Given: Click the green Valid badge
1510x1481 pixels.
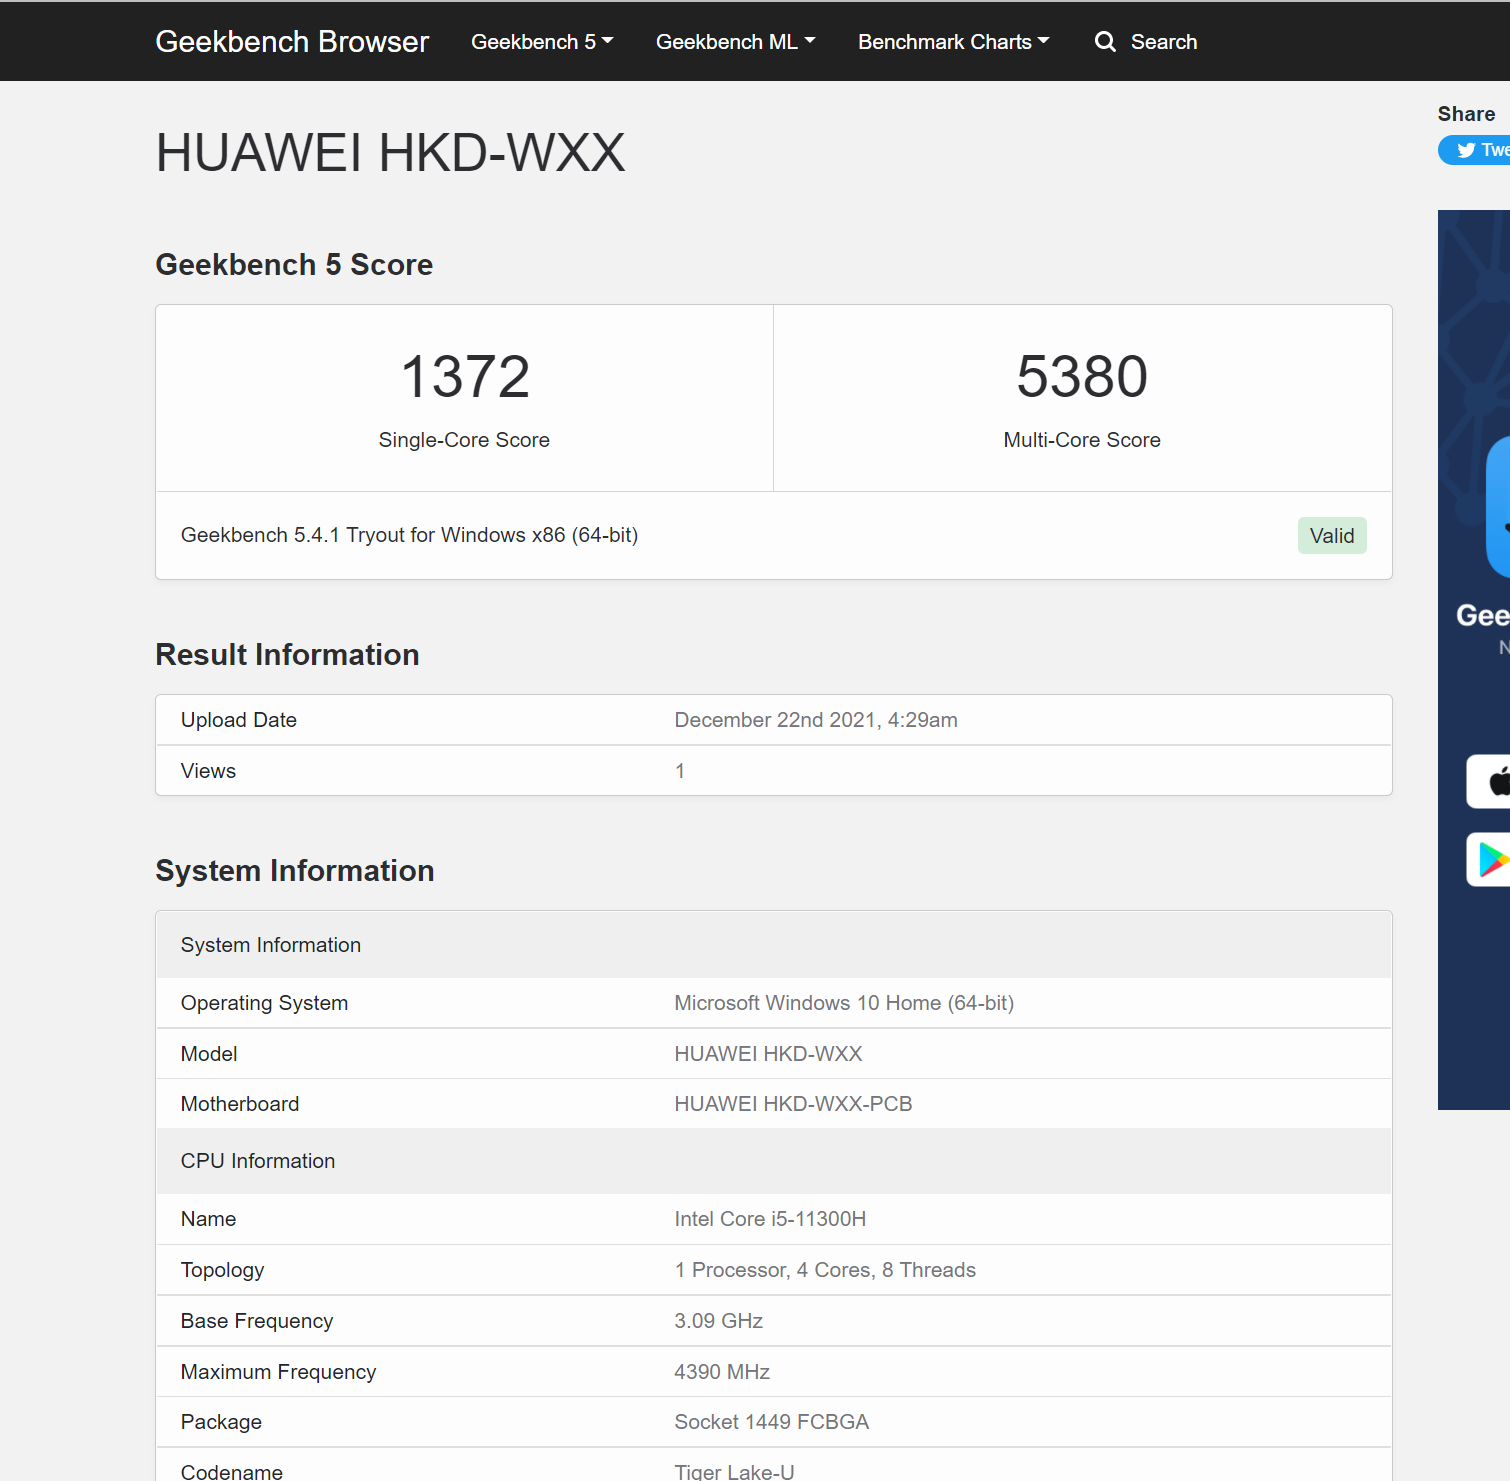Looking at the screenshot, I should (x=1331, y=536).
